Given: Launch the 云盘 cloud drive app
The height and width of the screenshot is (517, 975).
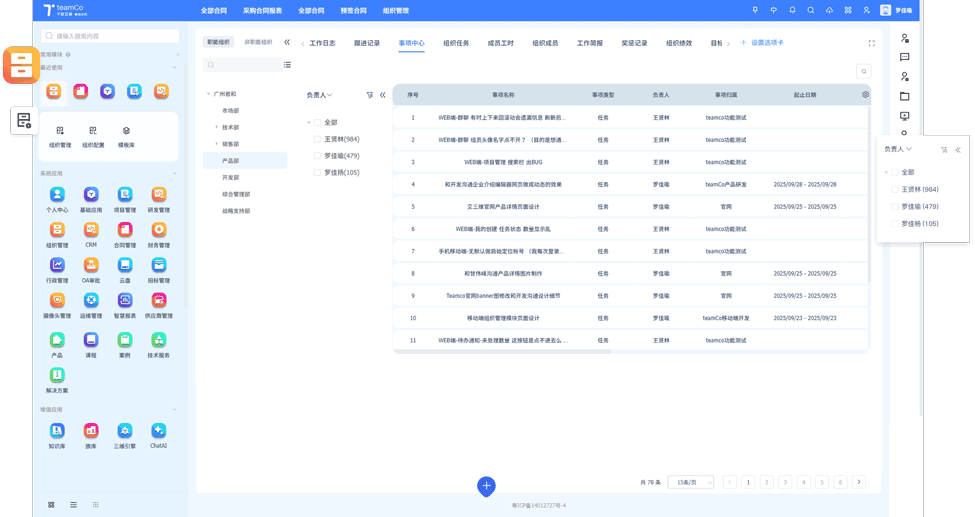Looking at the screenshot, I should point(125,265).
